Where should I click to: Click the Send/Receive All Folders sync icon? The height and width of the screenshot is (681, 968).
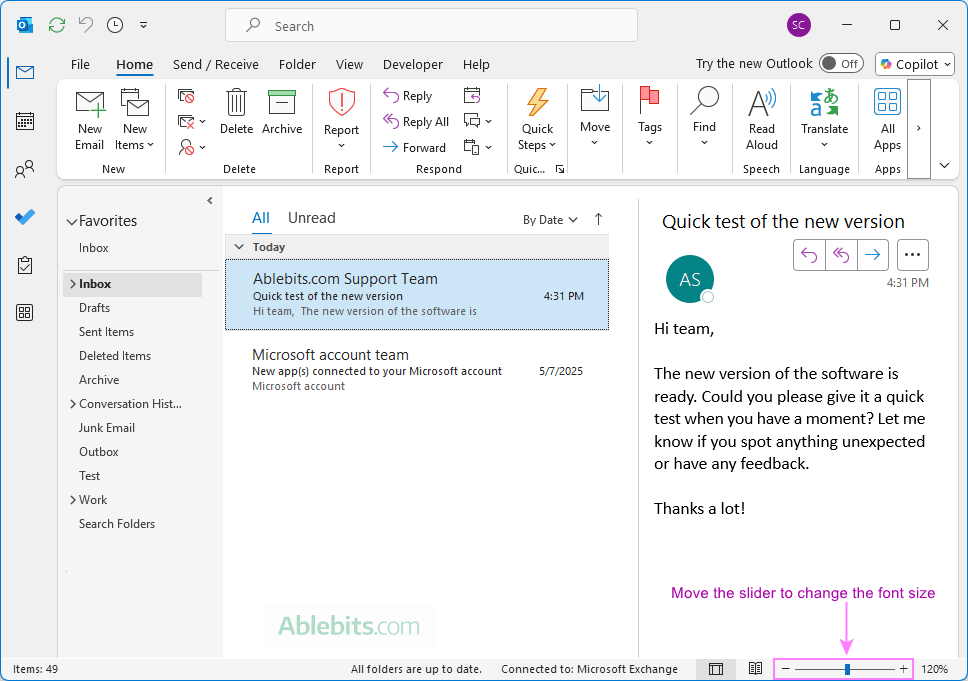point(57,25)
